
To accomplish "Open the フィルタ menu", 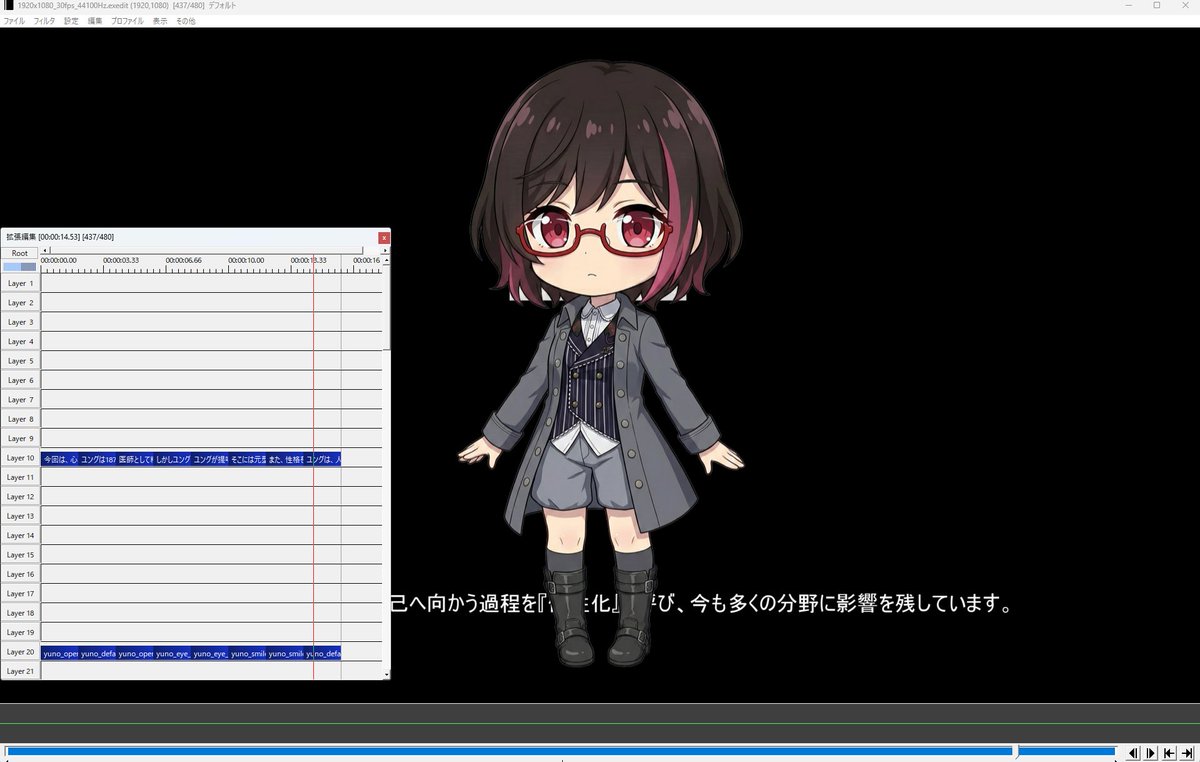I will point(45,21).
